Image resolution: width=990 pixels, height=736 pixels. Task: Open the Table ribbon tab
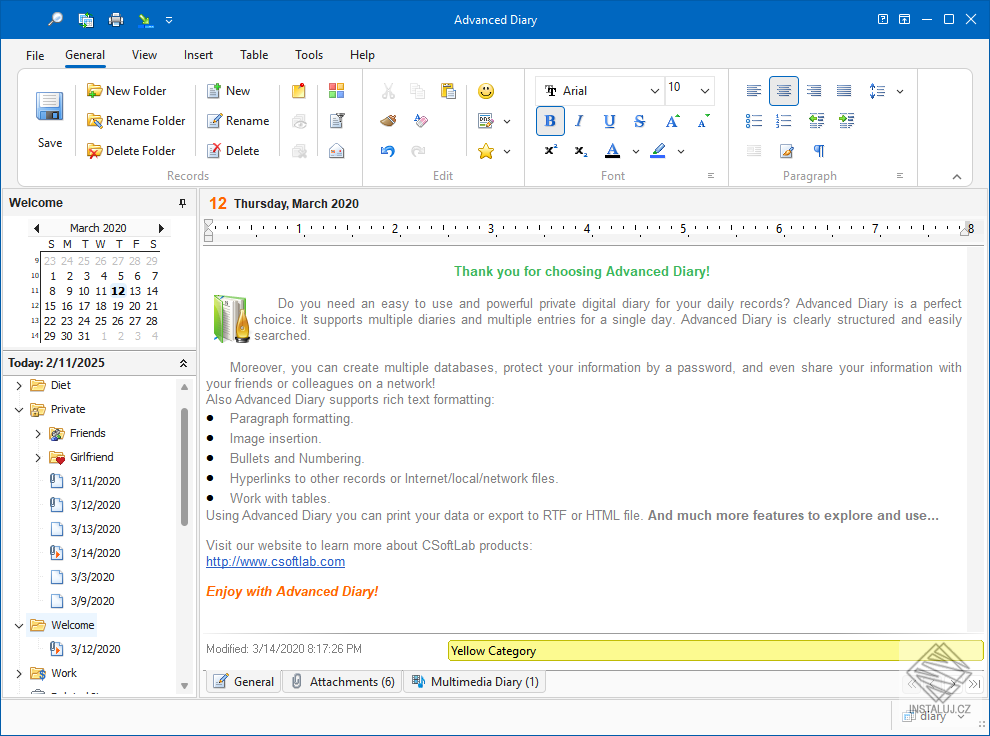254,55
